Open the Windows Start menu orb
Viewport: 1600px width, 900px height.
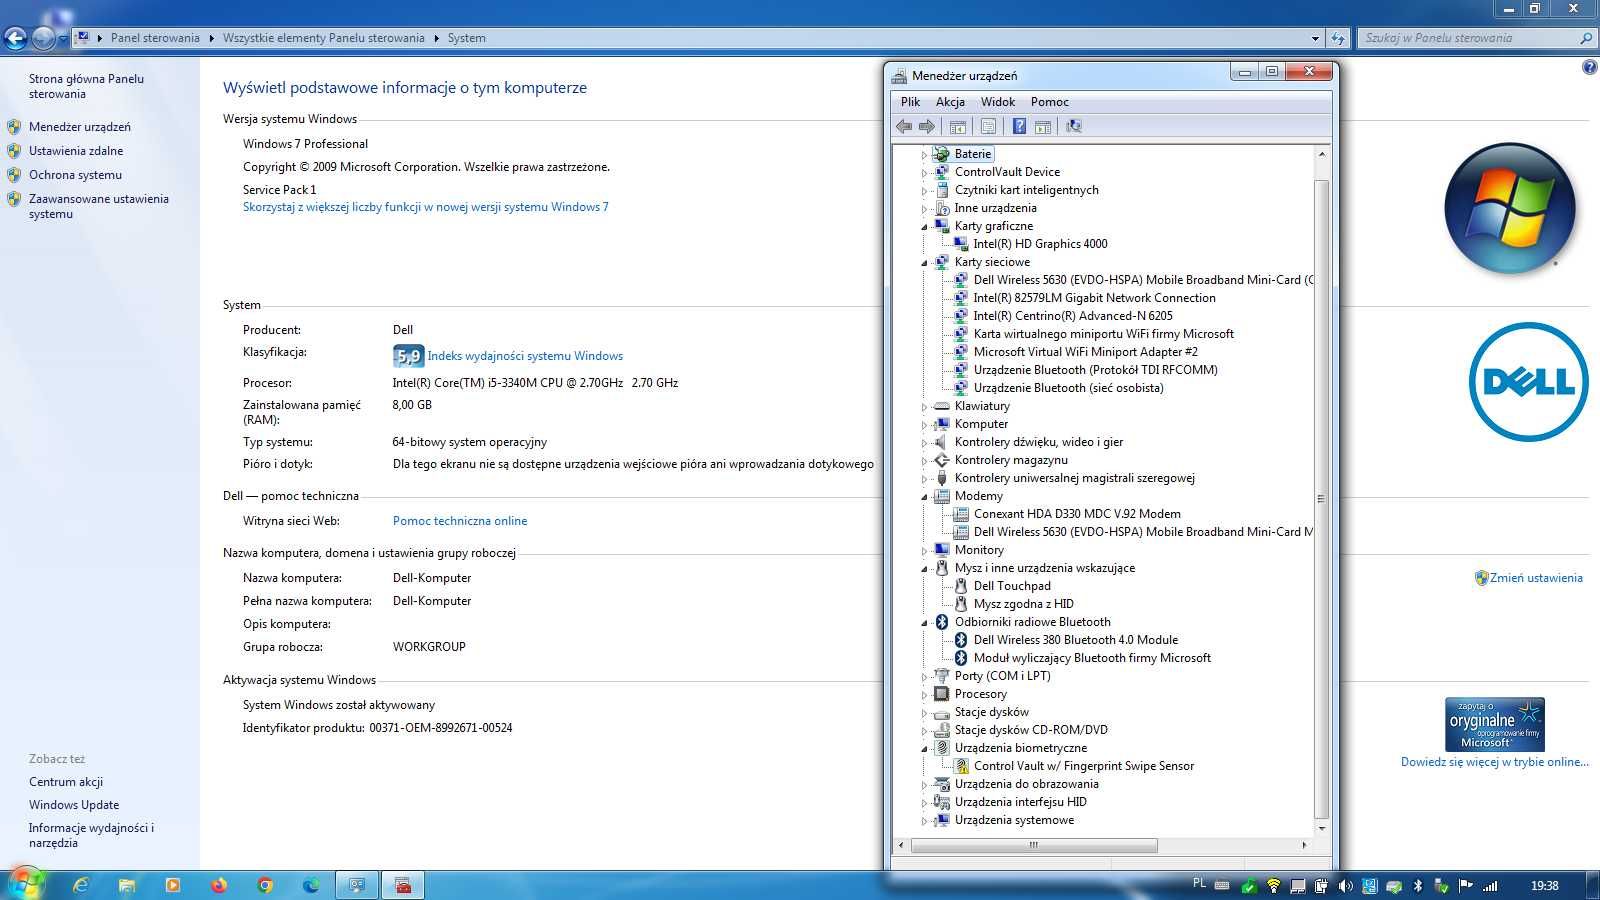26,884
